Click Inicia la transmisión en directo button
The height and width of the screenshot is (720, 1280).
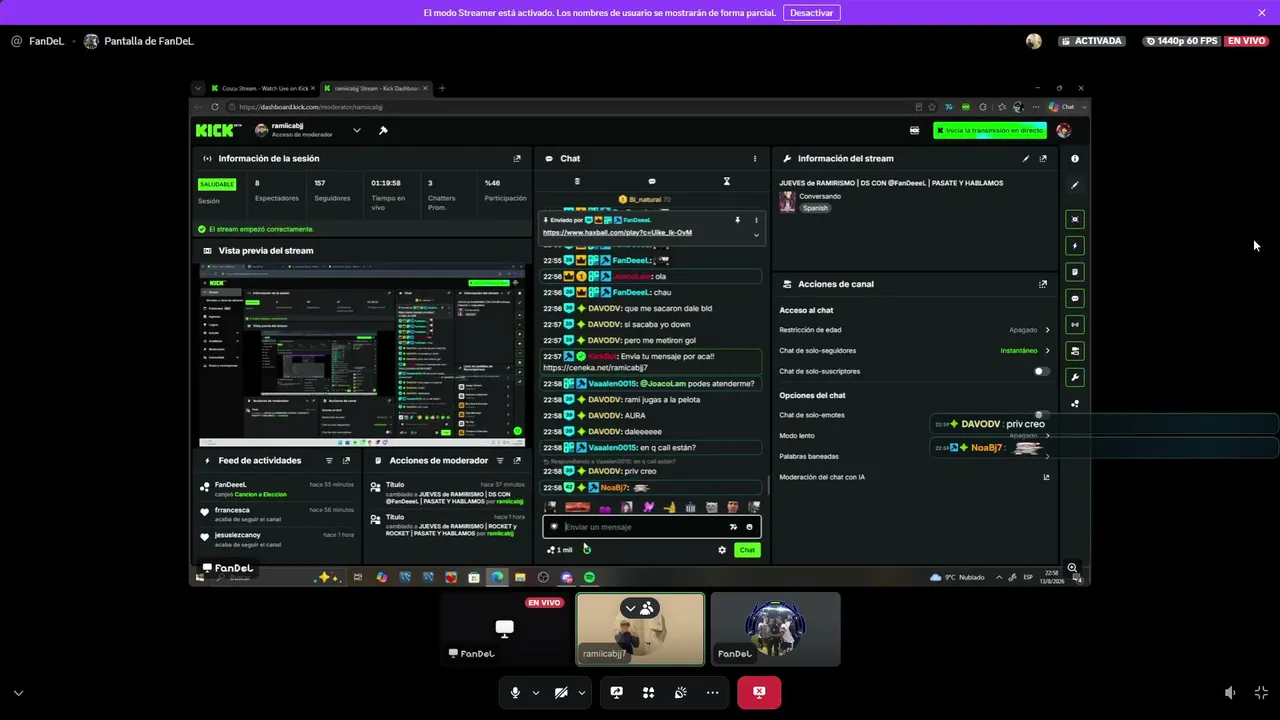[x=990, y=130]
